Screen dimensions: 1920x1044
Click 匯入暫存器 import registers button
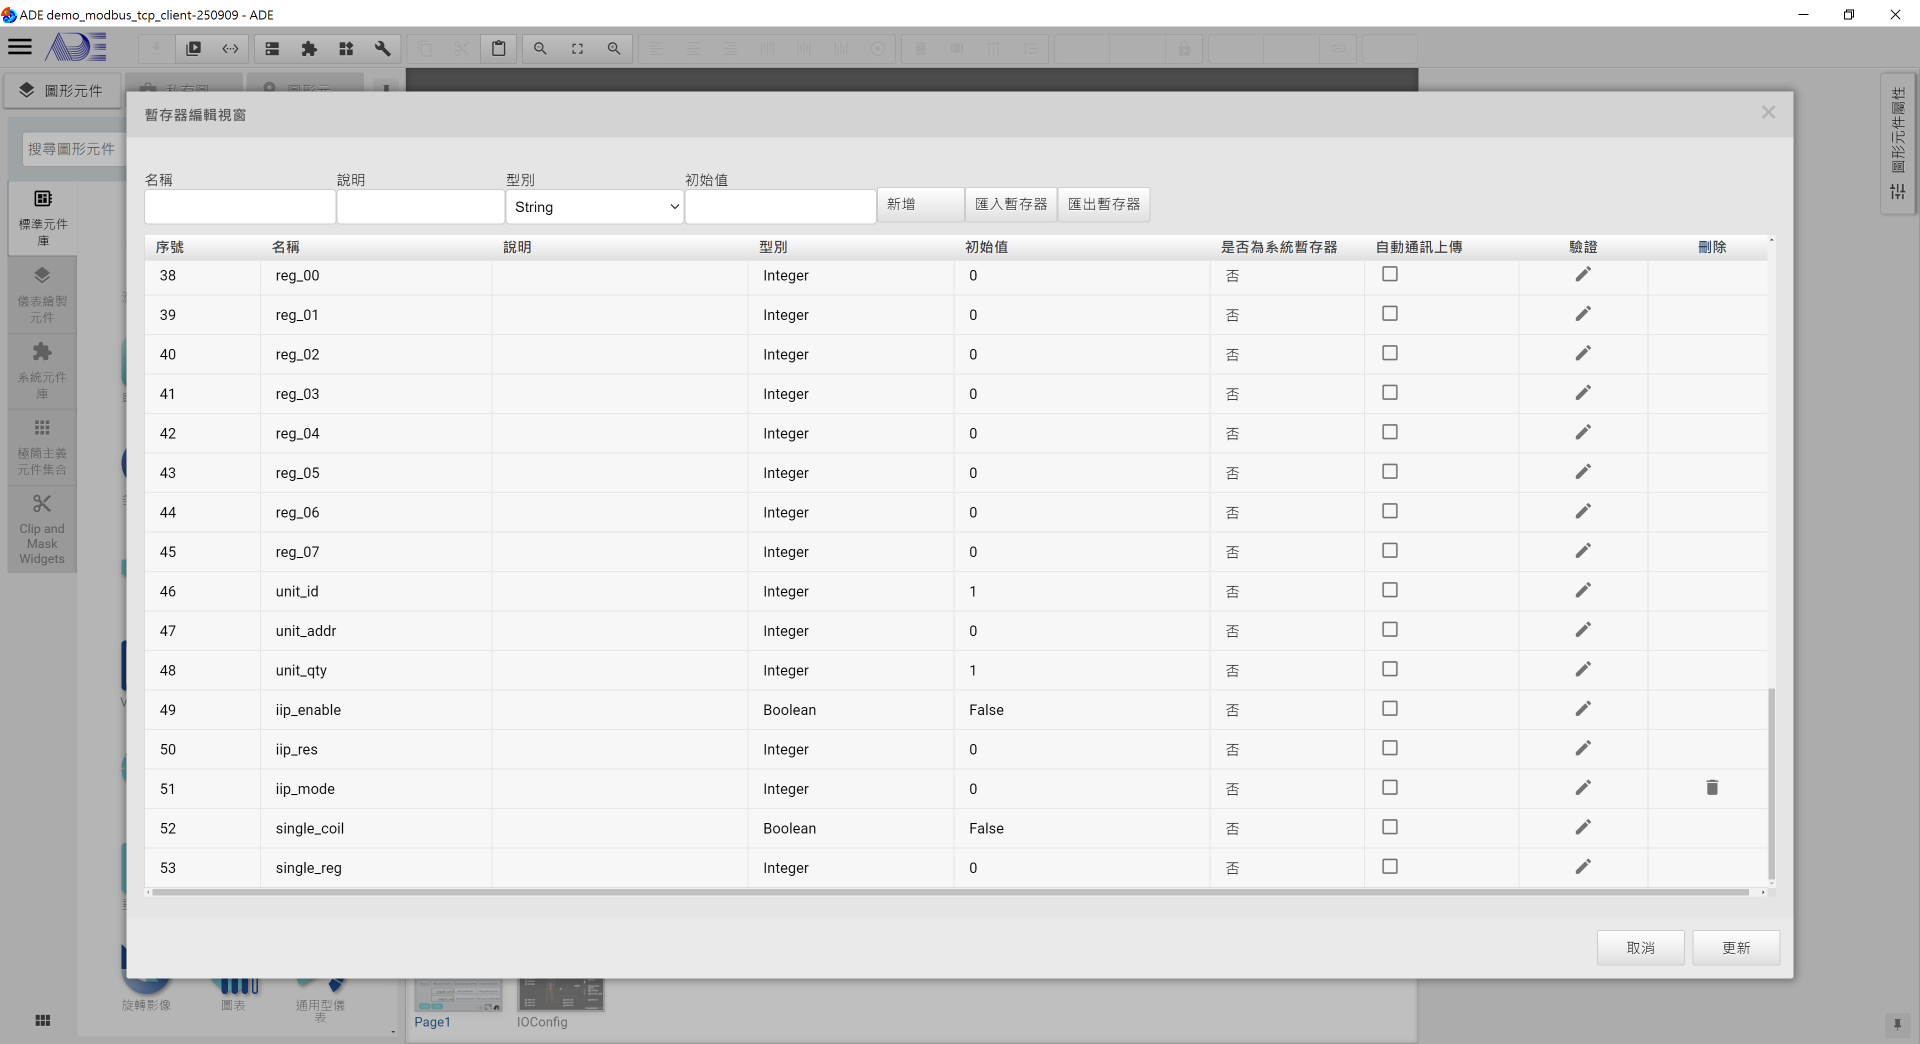(1010, 205)
